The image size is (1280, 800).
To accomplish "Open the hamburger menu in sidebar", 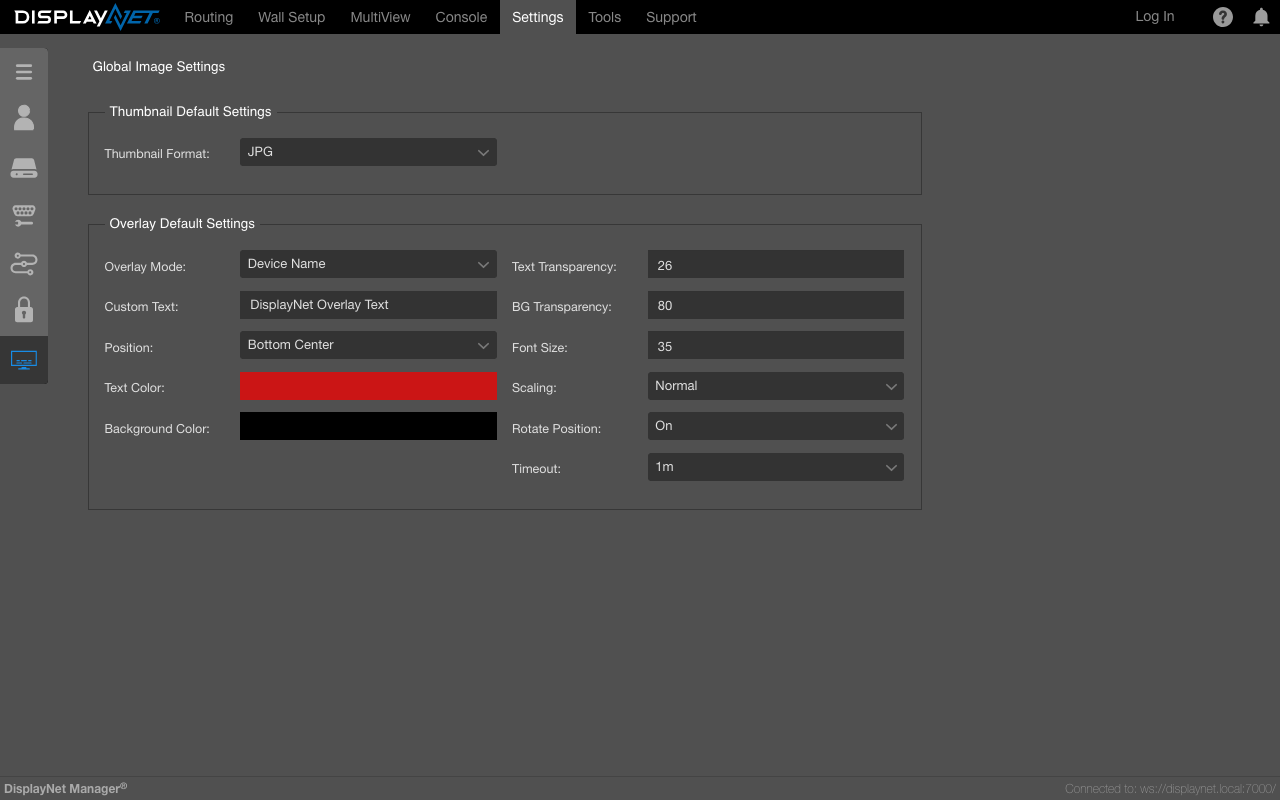I will pos(24,72).
